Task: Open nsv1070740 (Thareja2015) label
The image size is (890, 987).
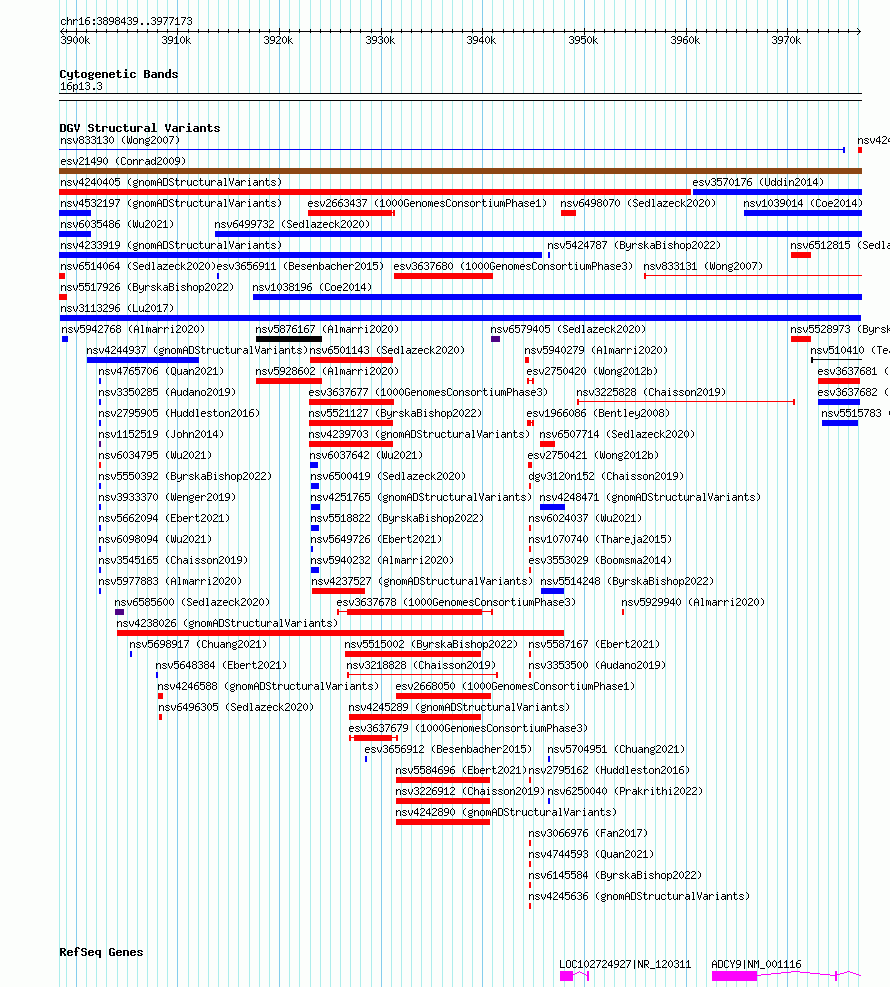Action: [600, 539]
